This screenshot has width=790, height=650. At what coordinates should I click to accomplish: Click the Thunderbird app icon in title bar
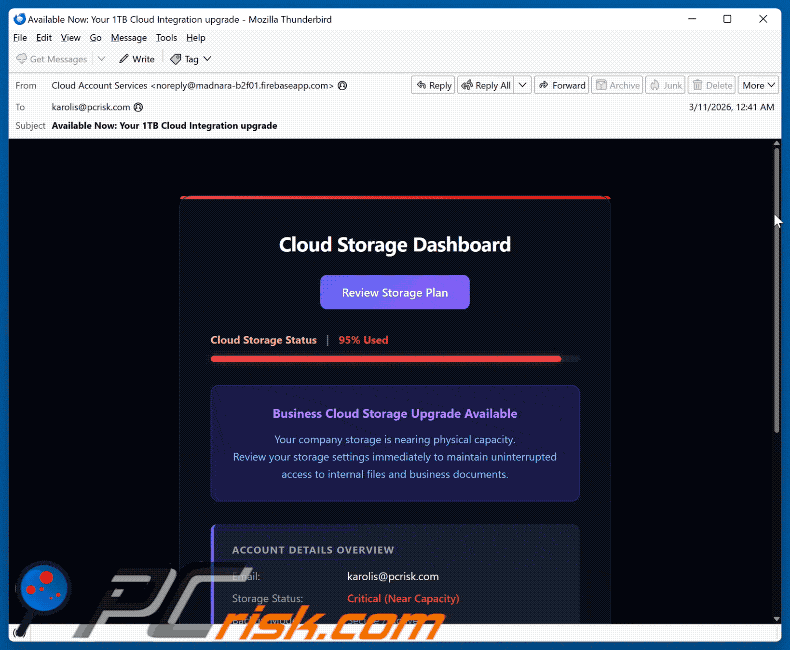20,19
